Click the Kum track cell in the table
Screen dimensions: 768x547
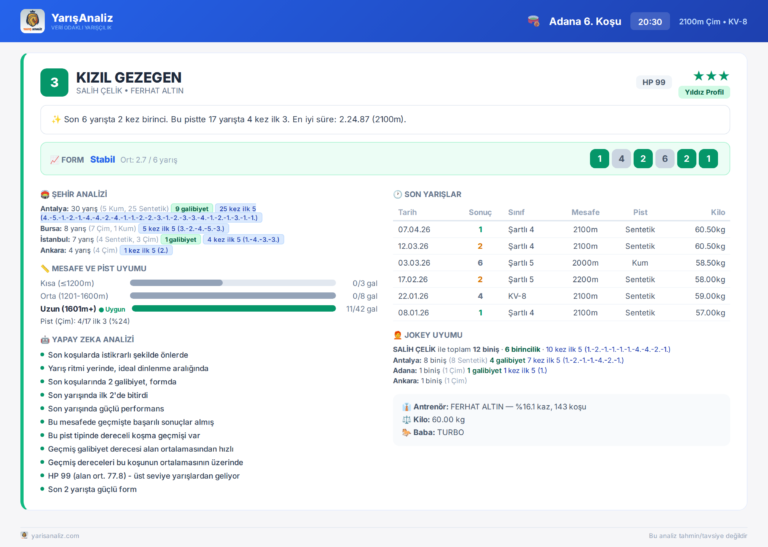click(x=640, y=263)
